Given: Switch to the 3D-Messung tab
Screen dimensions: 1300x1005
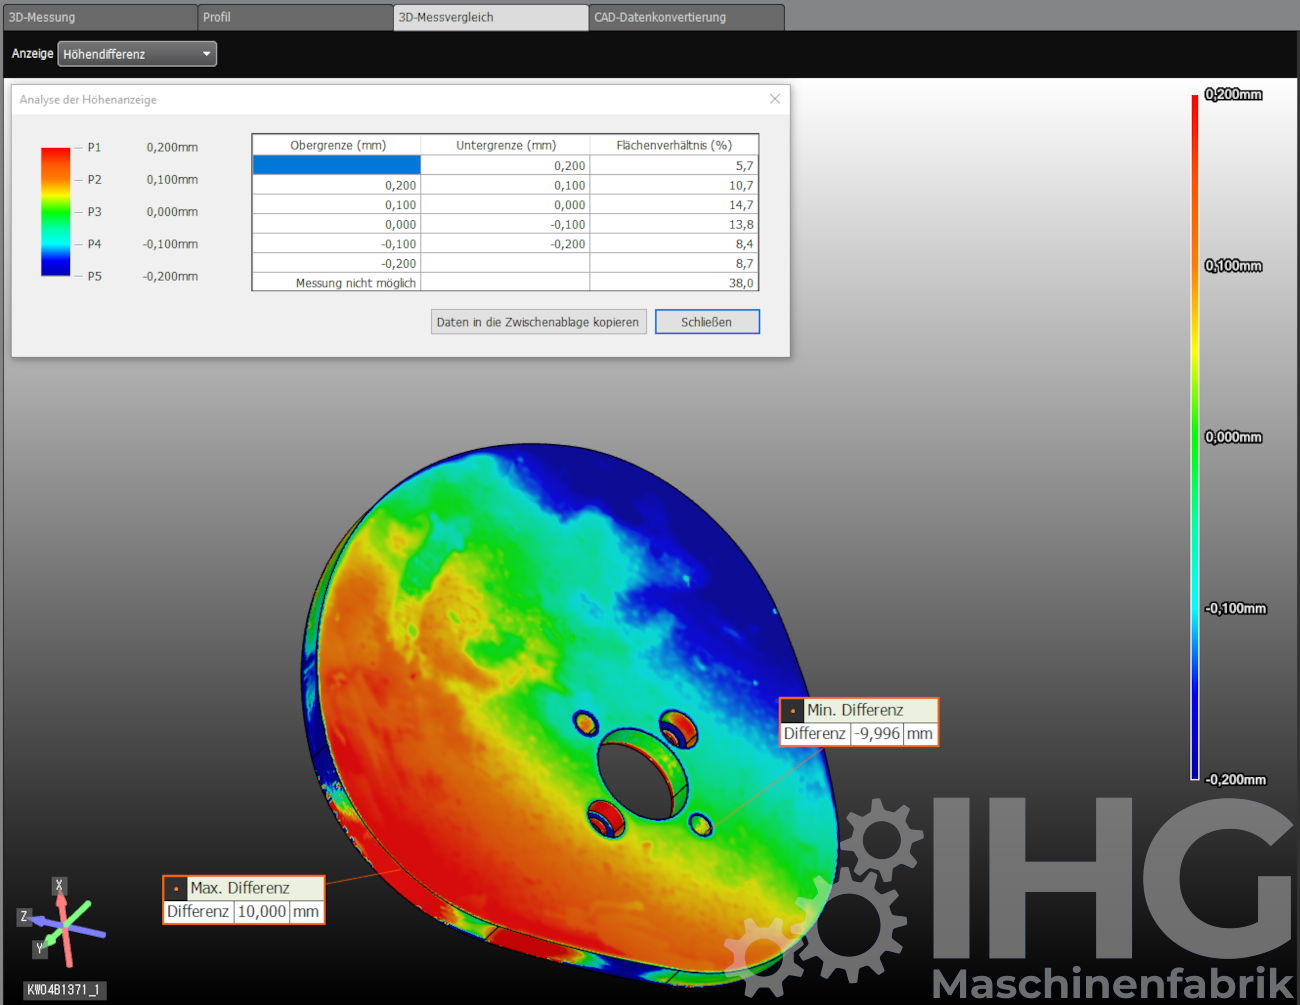Looking at the screenshot, I should coord(98,17).
